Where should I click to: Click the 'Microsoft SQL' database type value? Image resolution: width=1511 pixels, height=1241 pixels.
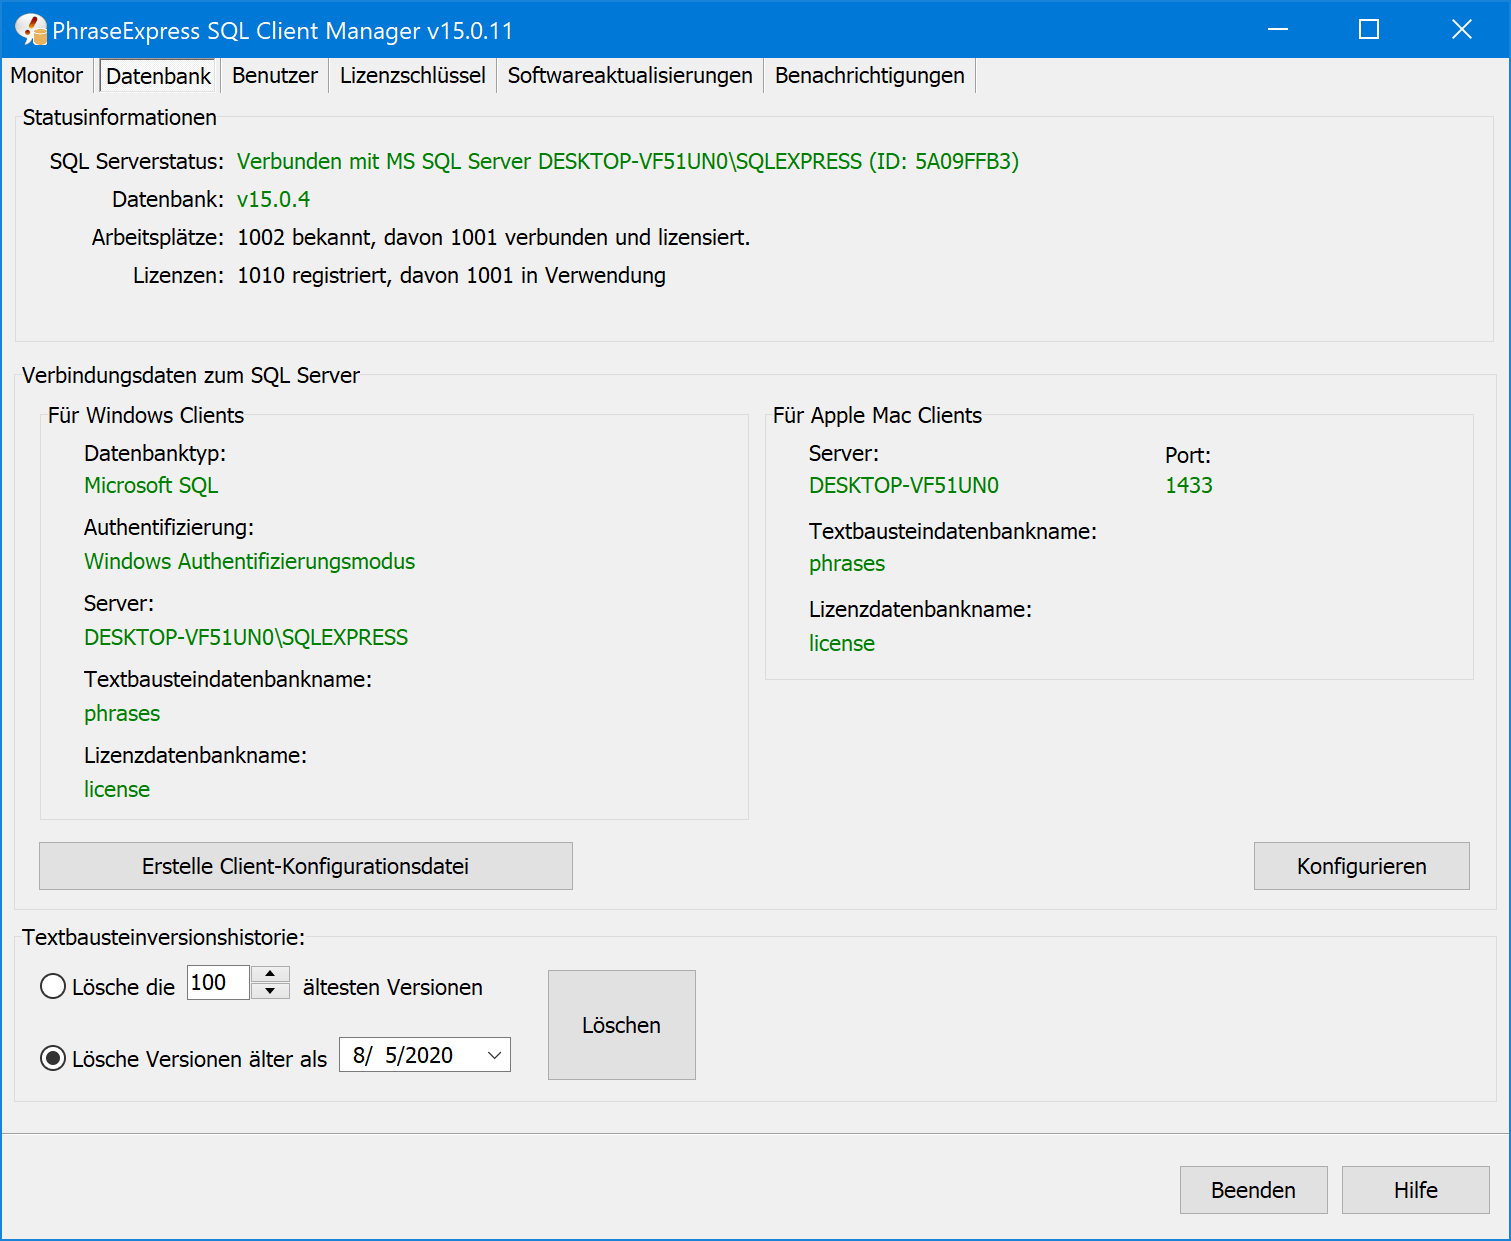click(x=151, y=485)
